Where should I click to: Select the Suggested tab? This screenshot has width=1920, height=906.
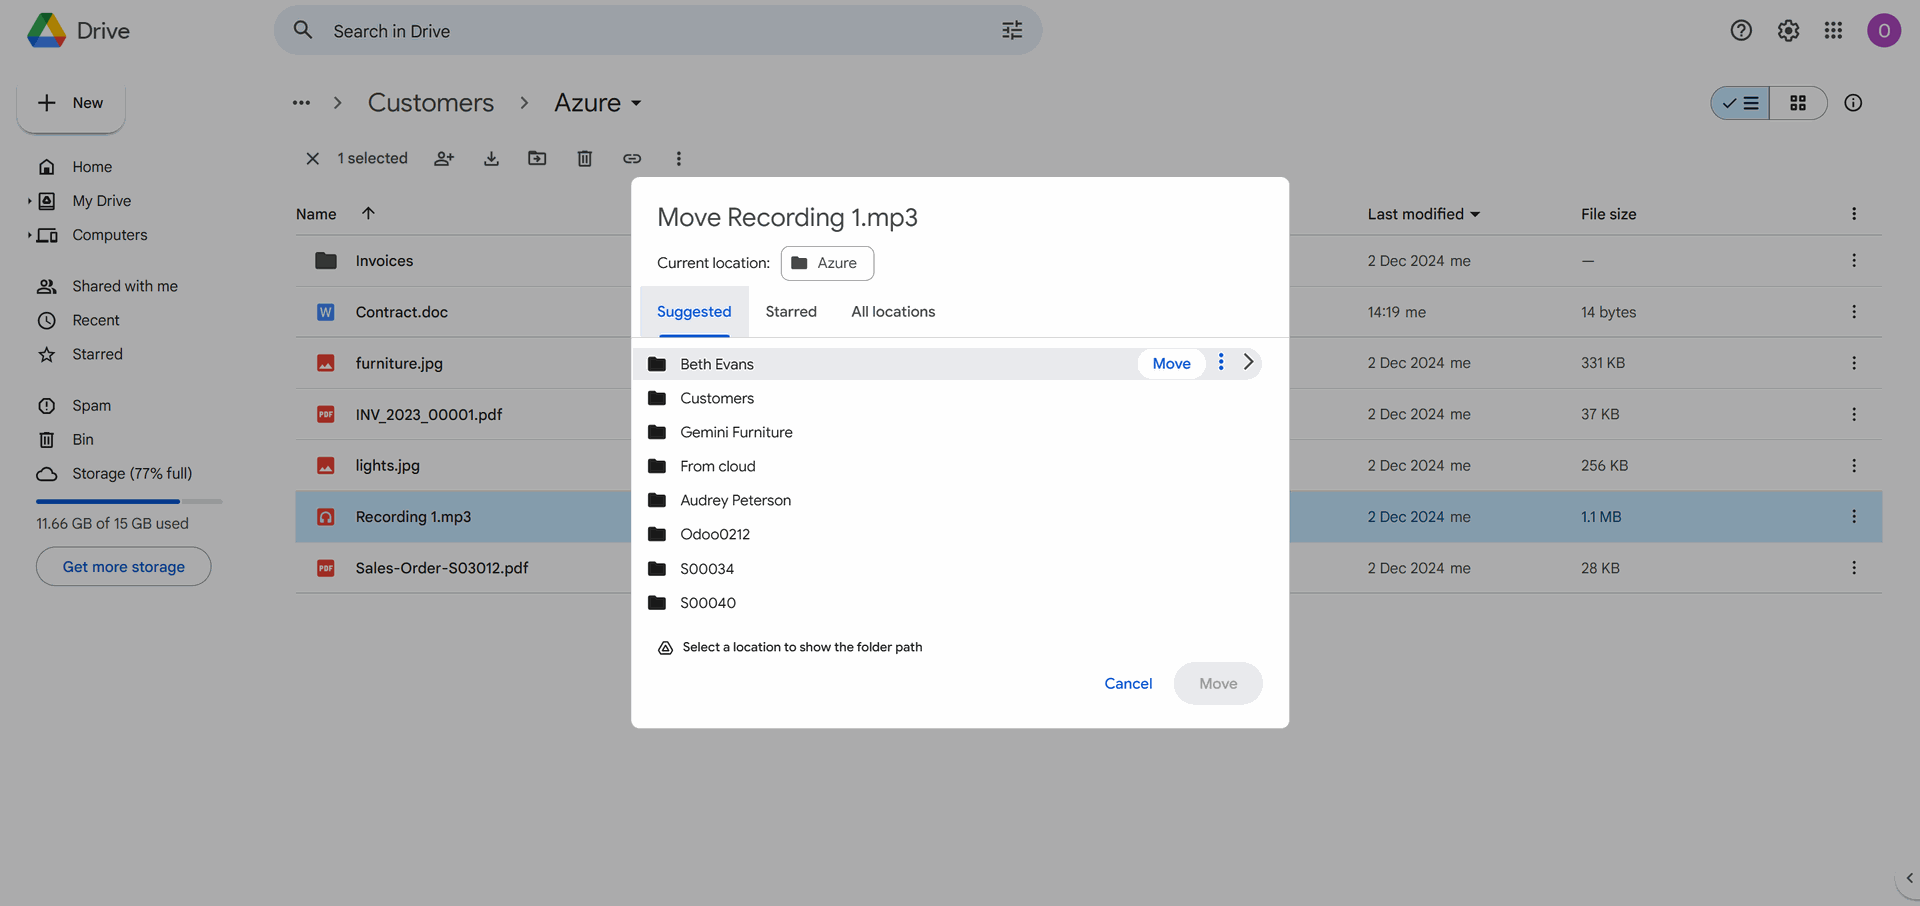click(x=694, y=312)
